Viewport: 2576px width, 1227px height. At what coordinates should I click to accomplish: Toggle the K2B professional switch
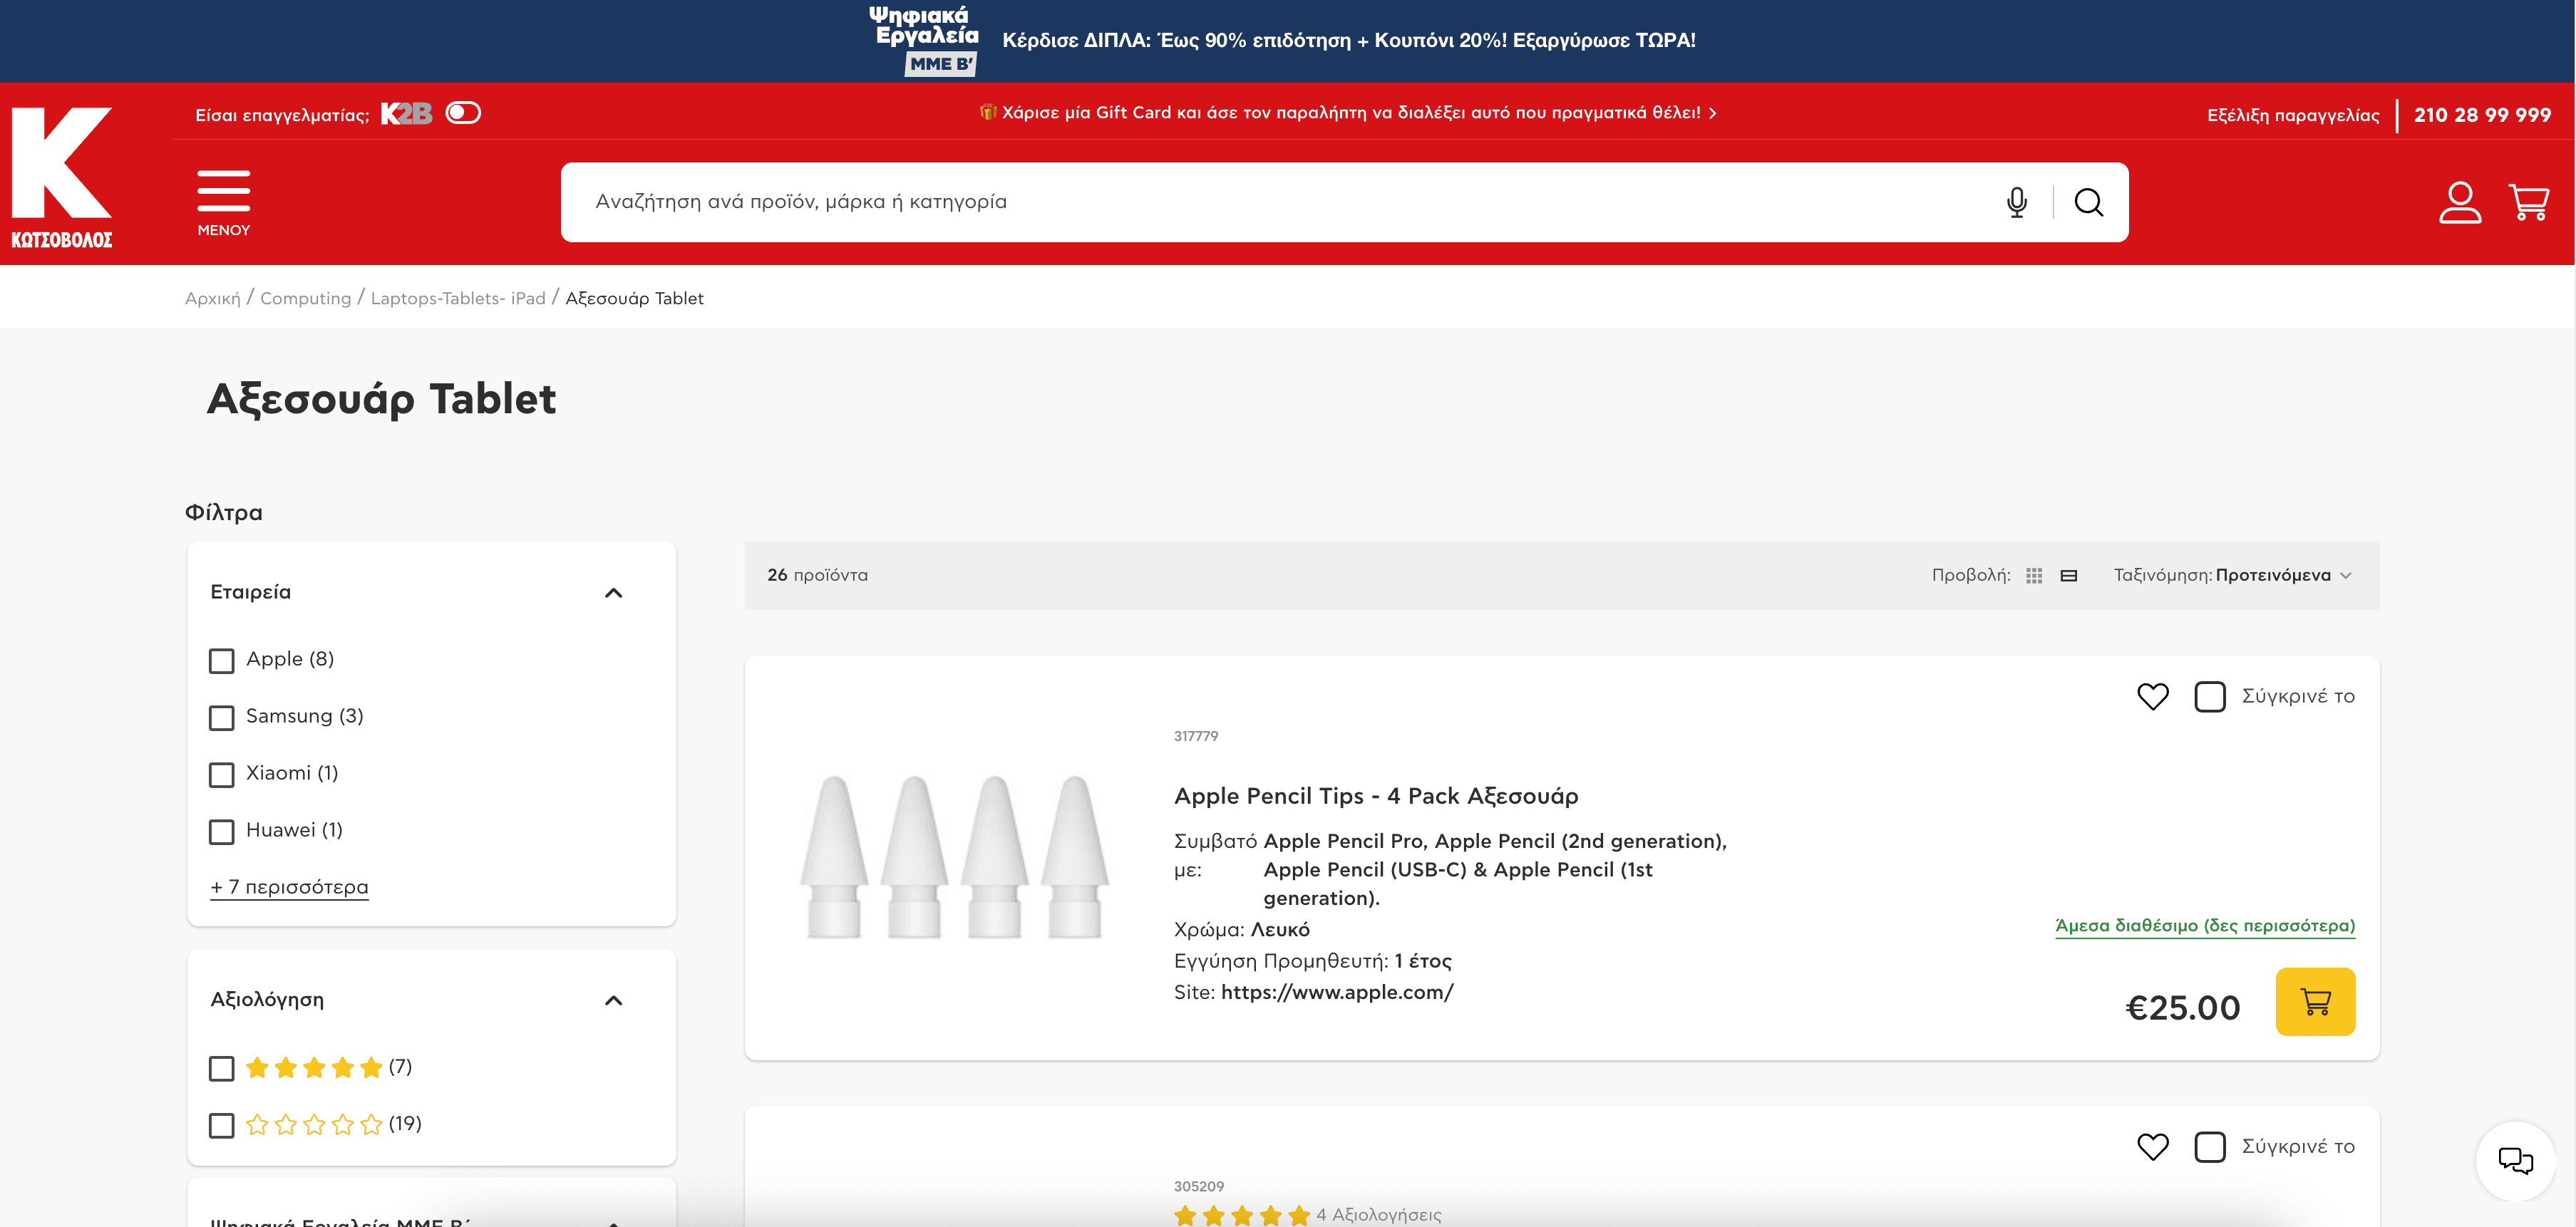[x=463, y=113]
